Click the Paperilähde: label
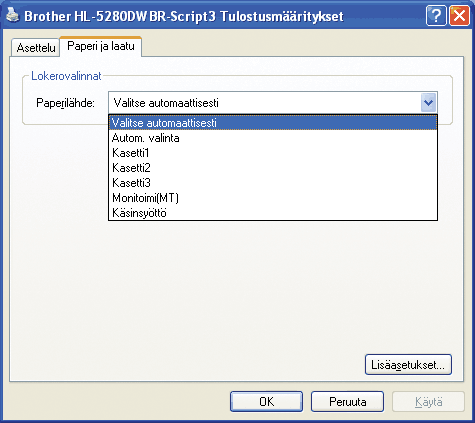This screenshot has height=423, width=475. point(65,103)
